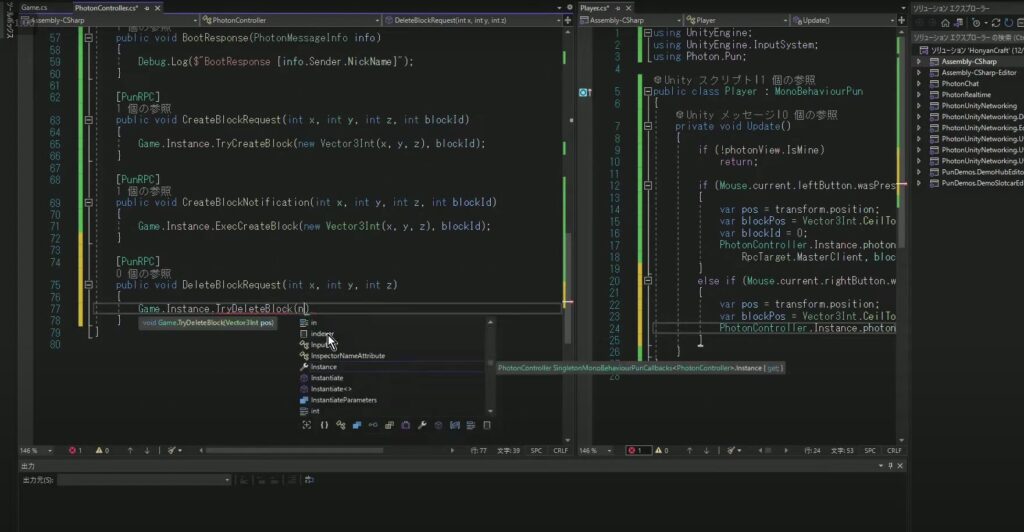This screenshot has width=1024, height=532.
Task: Open the Output source dropdown
Action: (144, 480)
